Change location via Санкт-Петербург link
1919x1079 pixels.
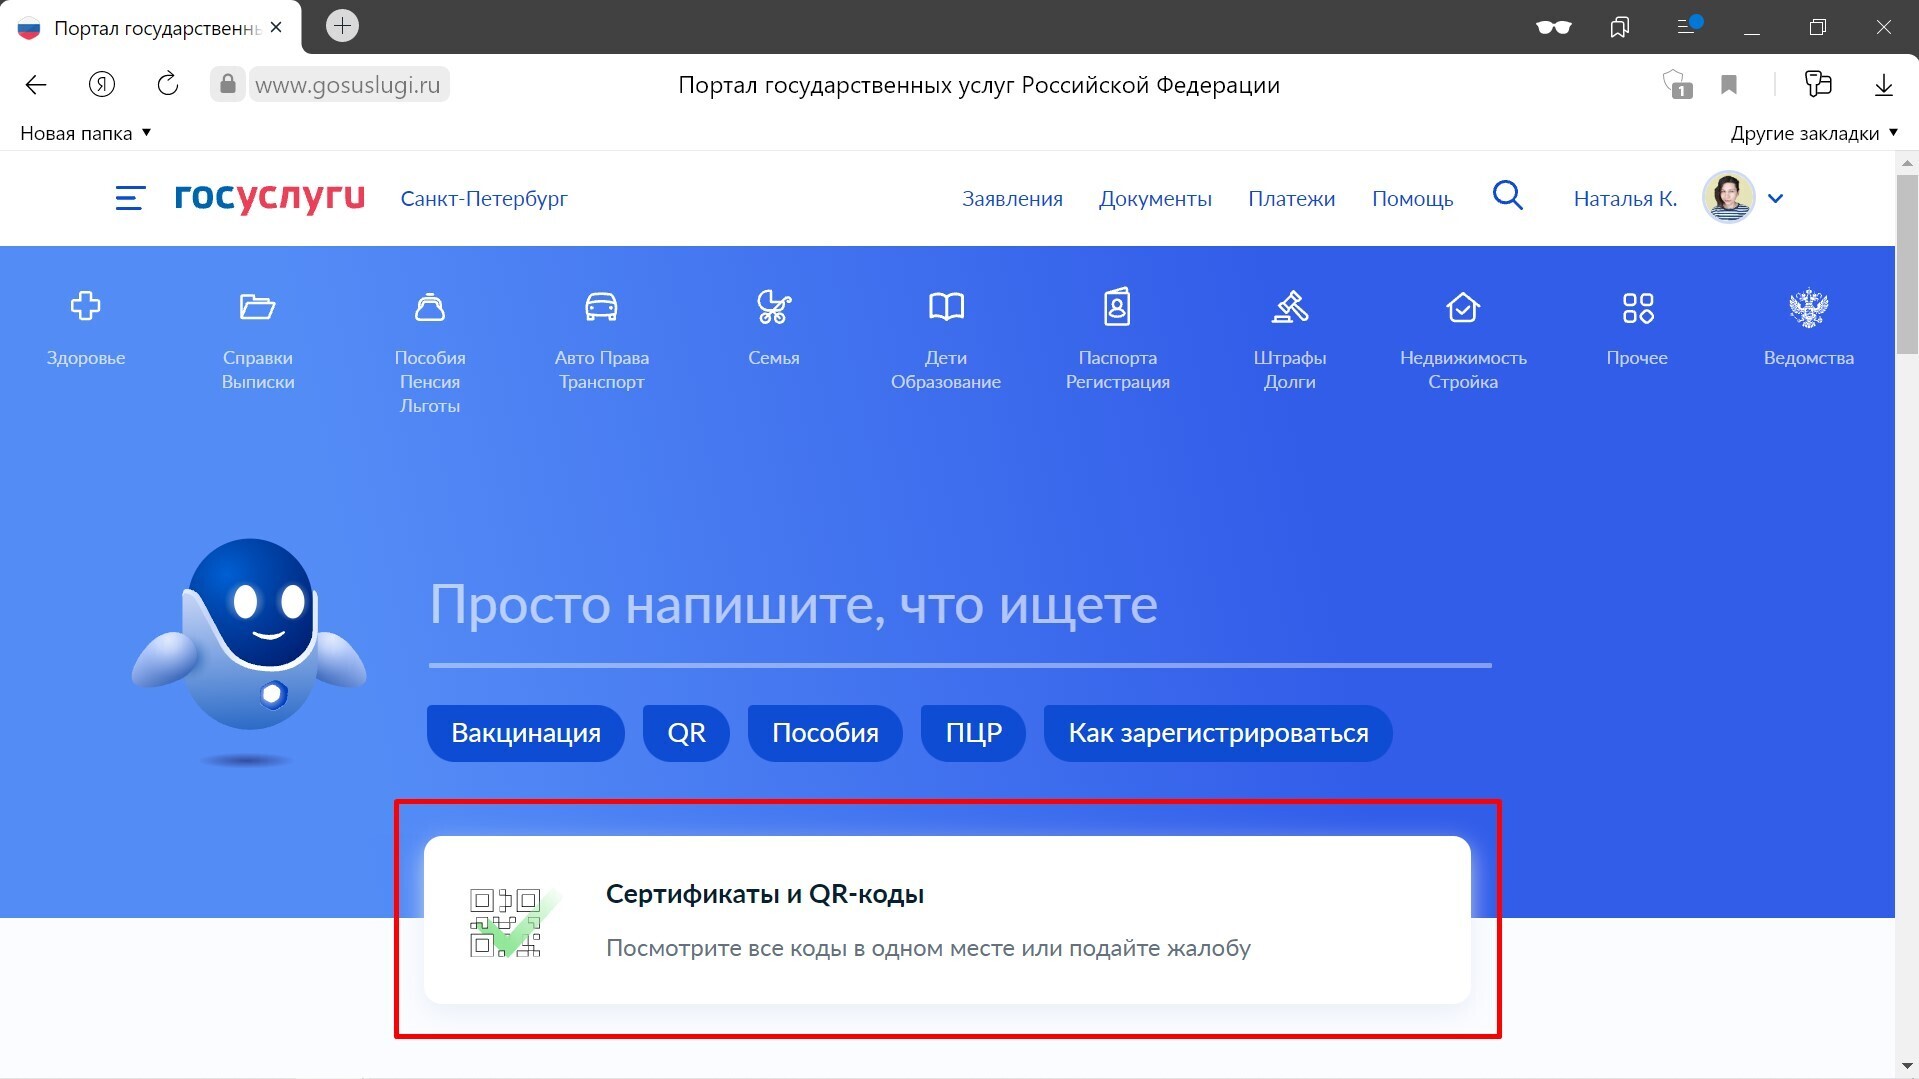[484, 198]
